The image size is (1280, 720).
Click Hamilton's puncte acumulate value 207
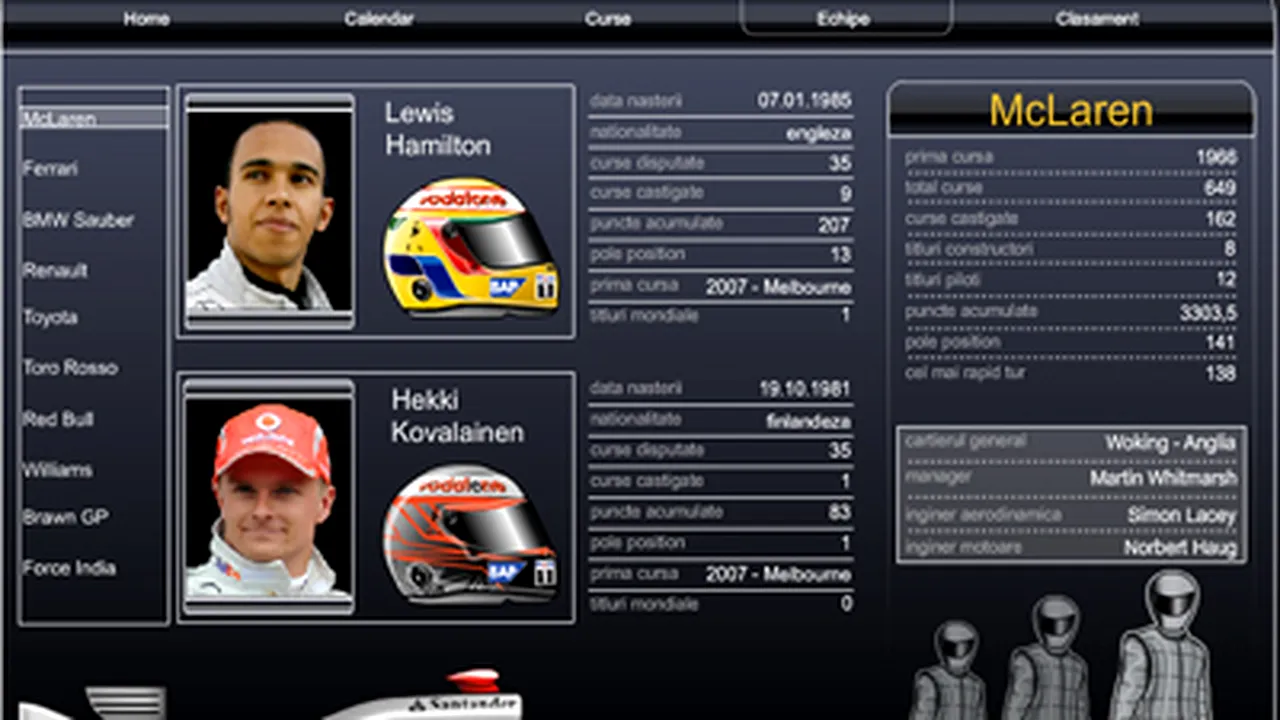click(x=834, y=225)
